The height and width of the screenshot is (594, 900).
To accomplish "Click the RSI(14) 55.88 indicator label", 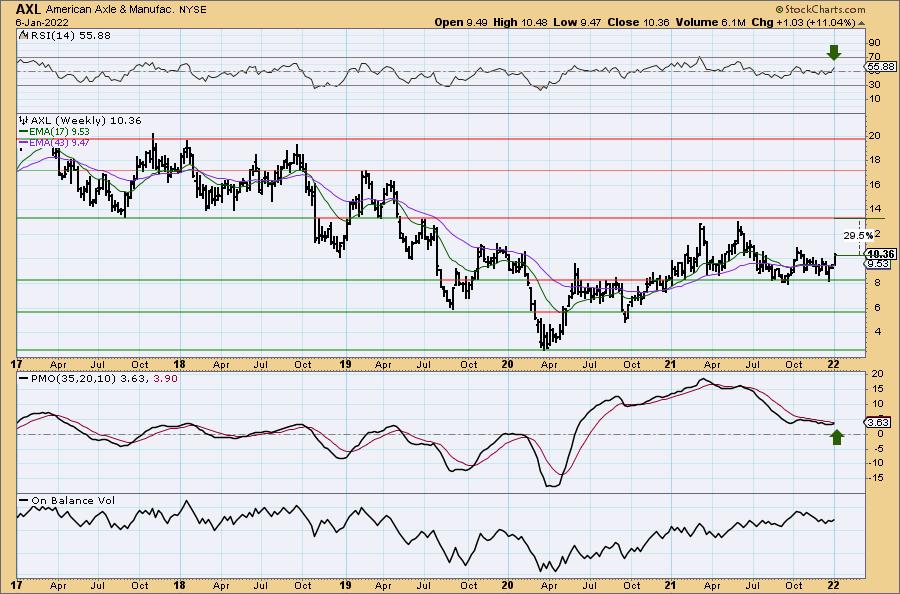I will coord(70,35).
